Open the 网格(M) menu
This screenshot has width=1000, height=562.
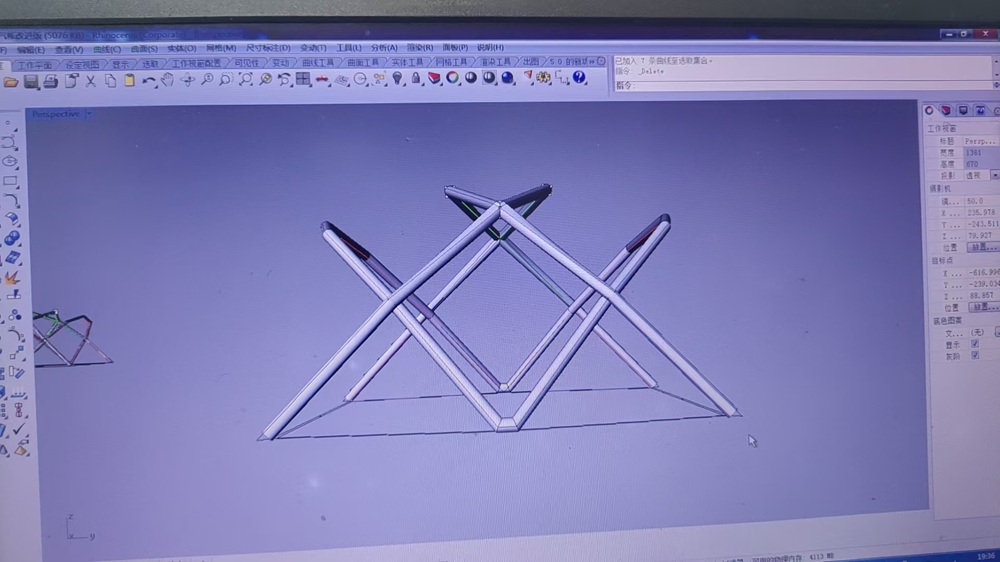point(221,48)
